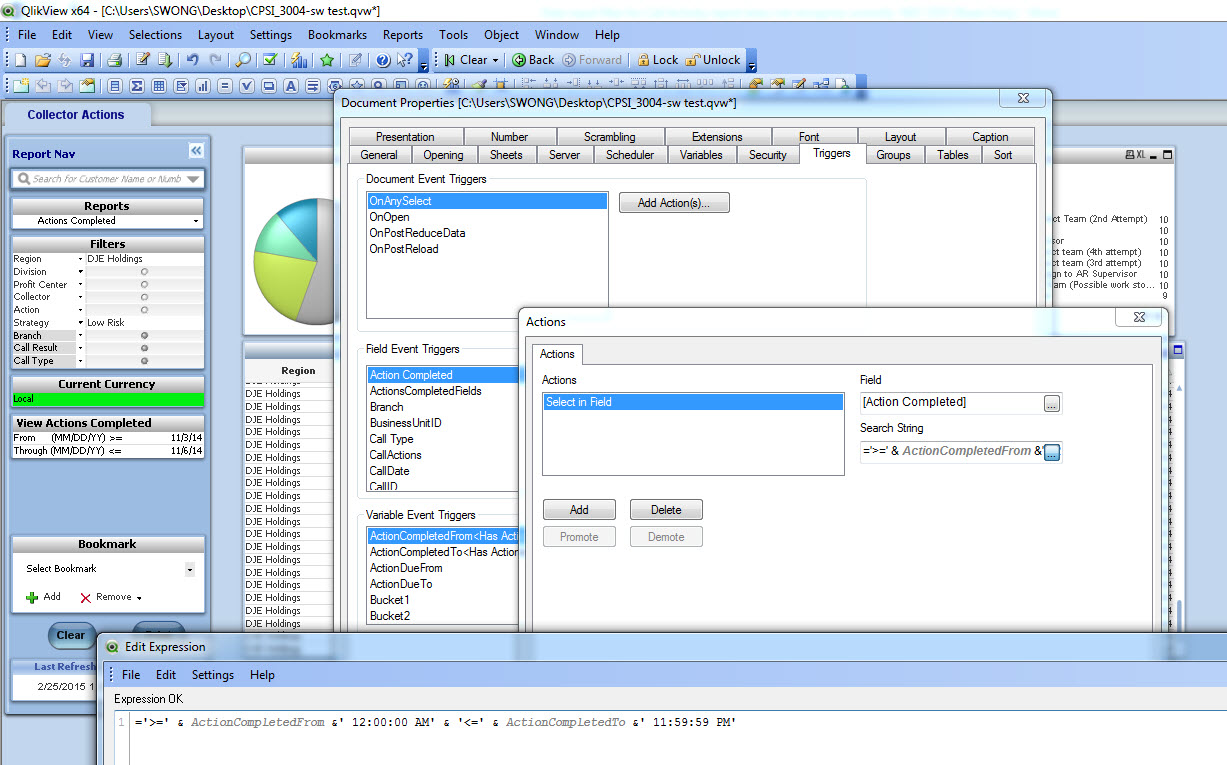Viewport: 1227px width, 765px height.
Task: Click the Undo arrow icon
Action: 192,60
